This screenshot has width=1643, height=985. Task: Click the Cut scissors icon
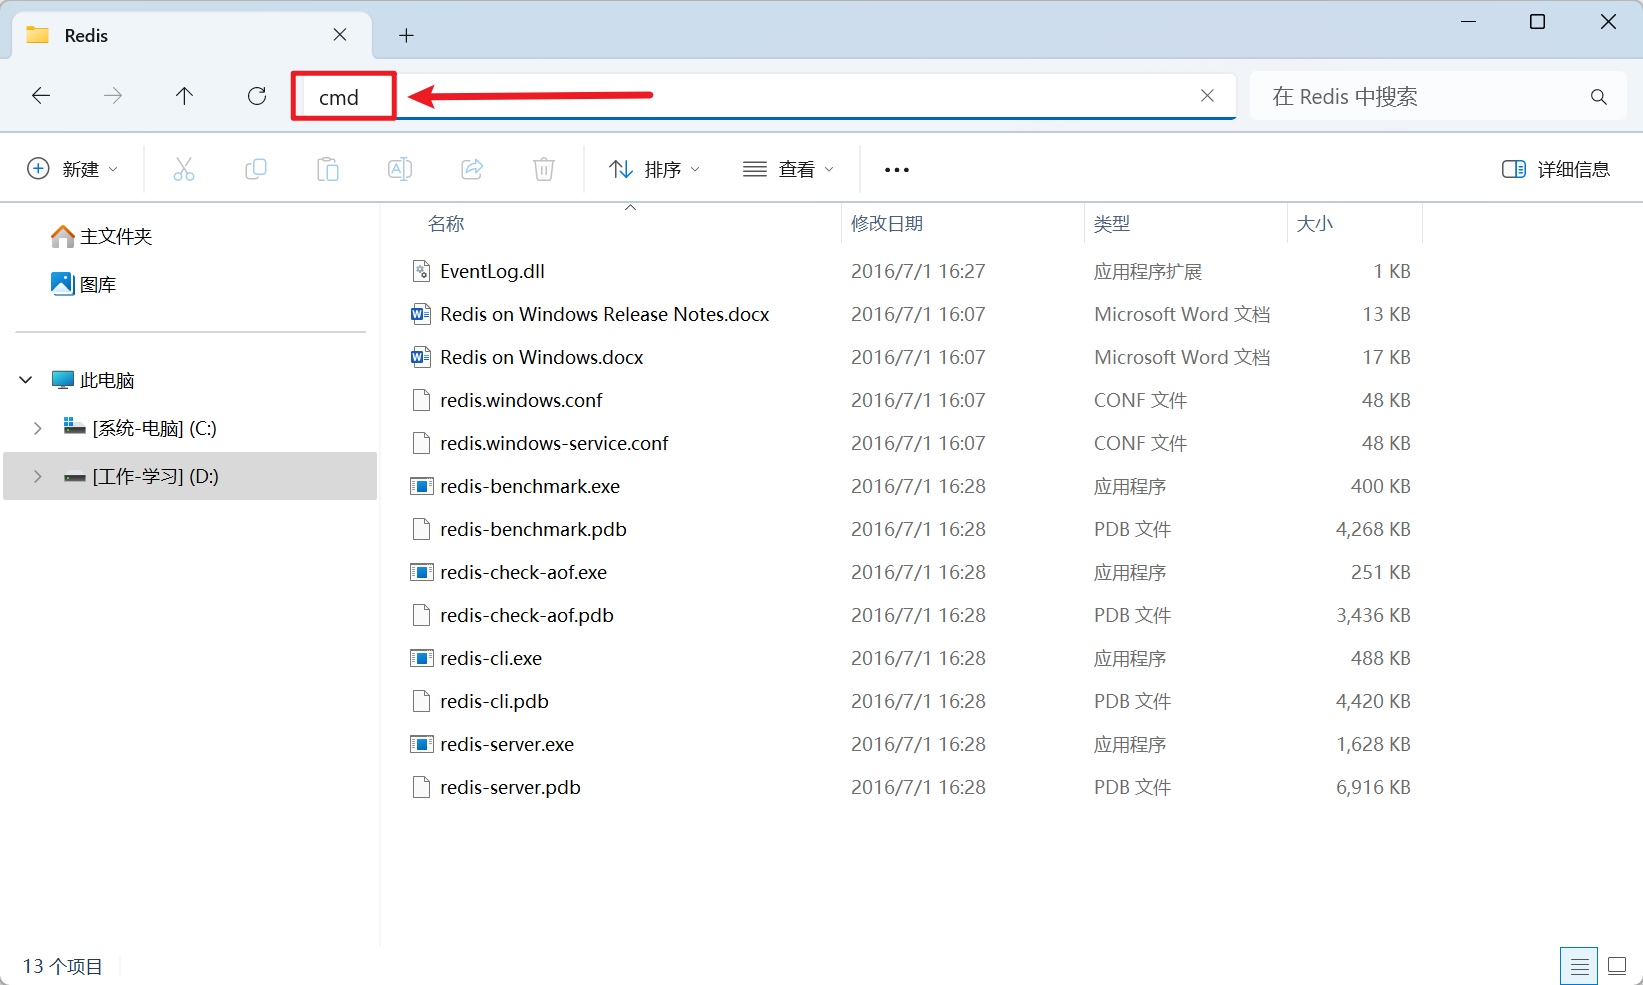click(x=184, y=169)
